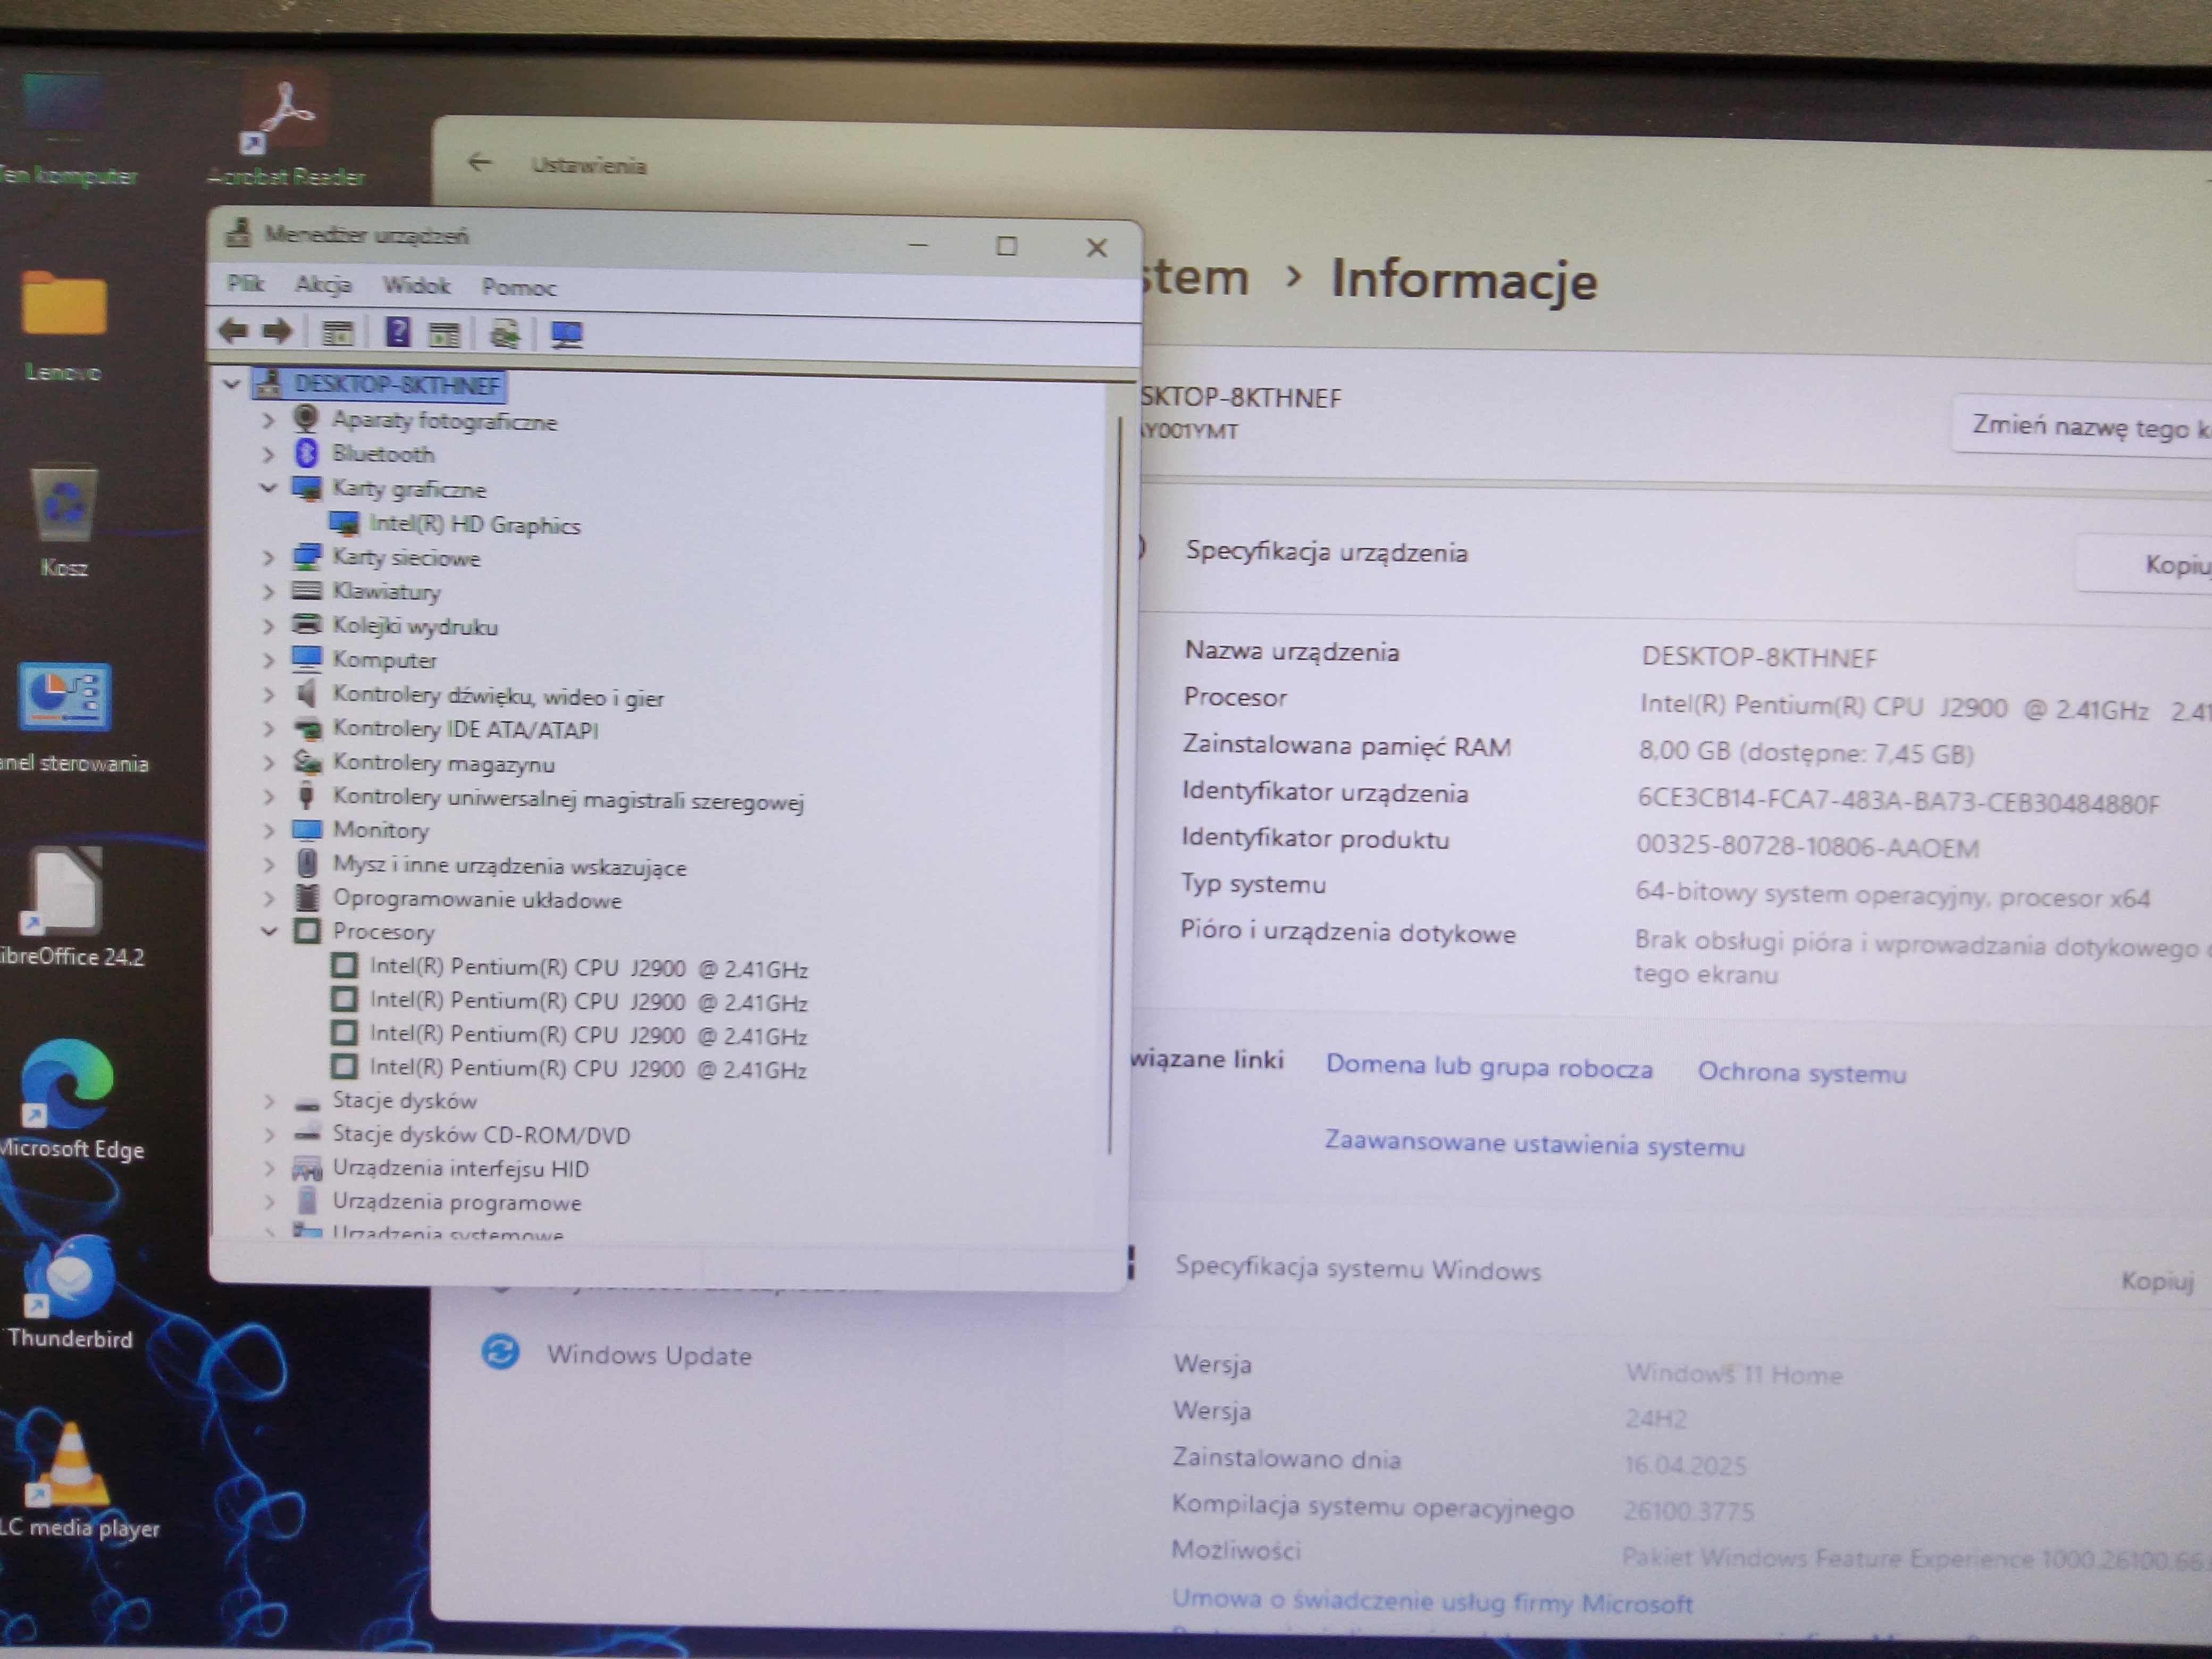Click the Komputer tree row
This screenshot has height=1659, width=2212.
(384, 660)
